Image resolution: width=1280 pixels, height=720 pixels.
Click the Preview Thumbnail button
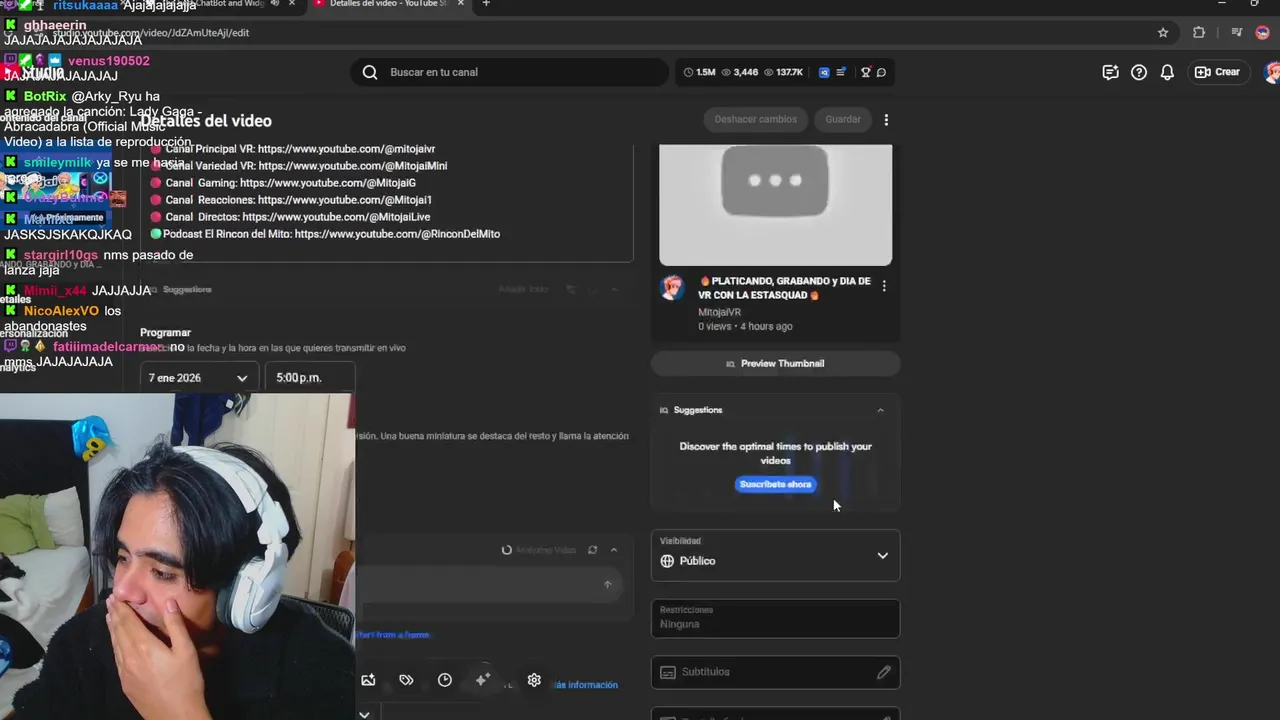point(775,363)
